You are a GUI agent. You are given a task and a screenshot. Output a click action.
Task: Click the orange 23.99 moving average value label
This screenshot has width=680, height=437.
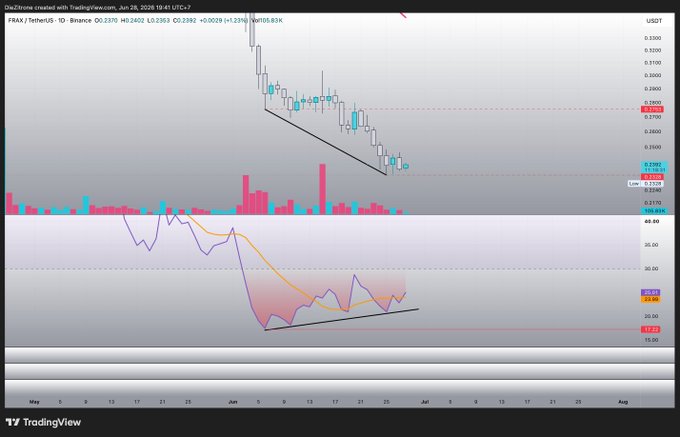tap(651, 299)
